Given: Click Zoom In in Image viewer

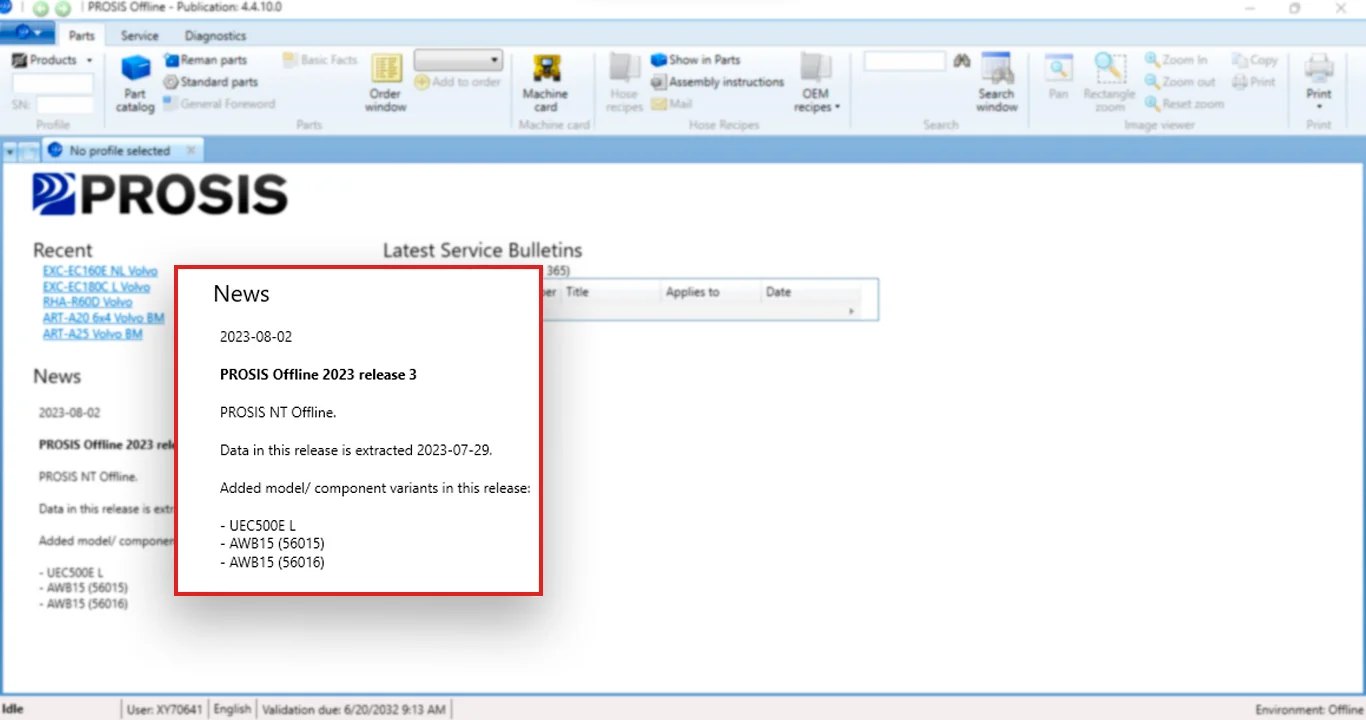Looking at the screenshot, I should tap(1177, 61).
